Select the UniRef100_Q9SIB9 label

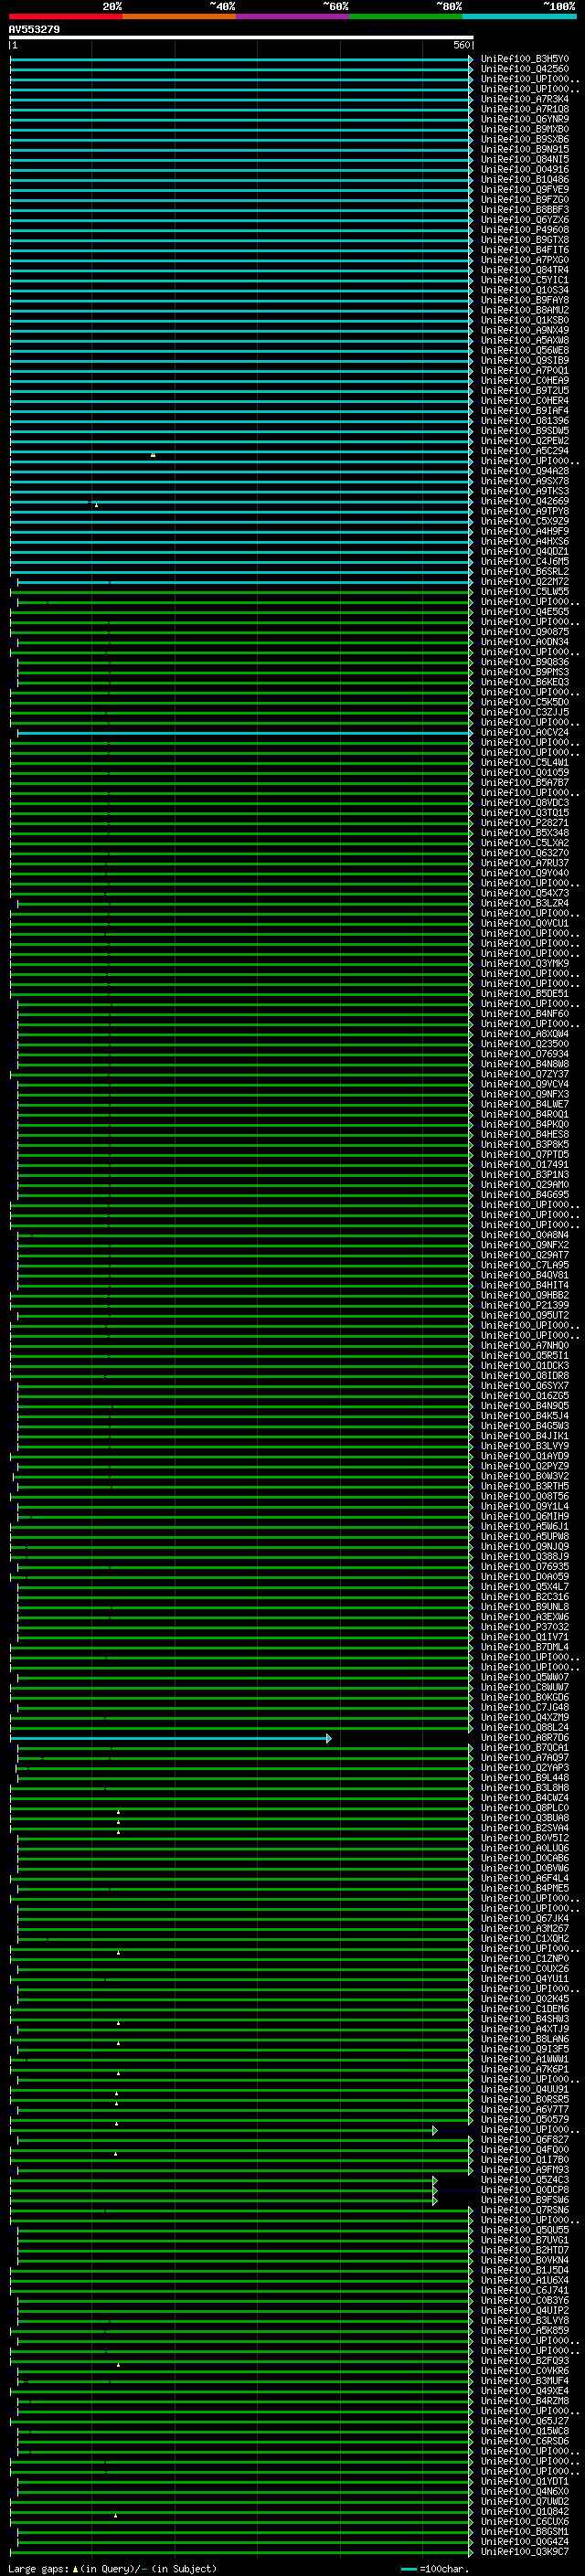(x=524, y=360)
